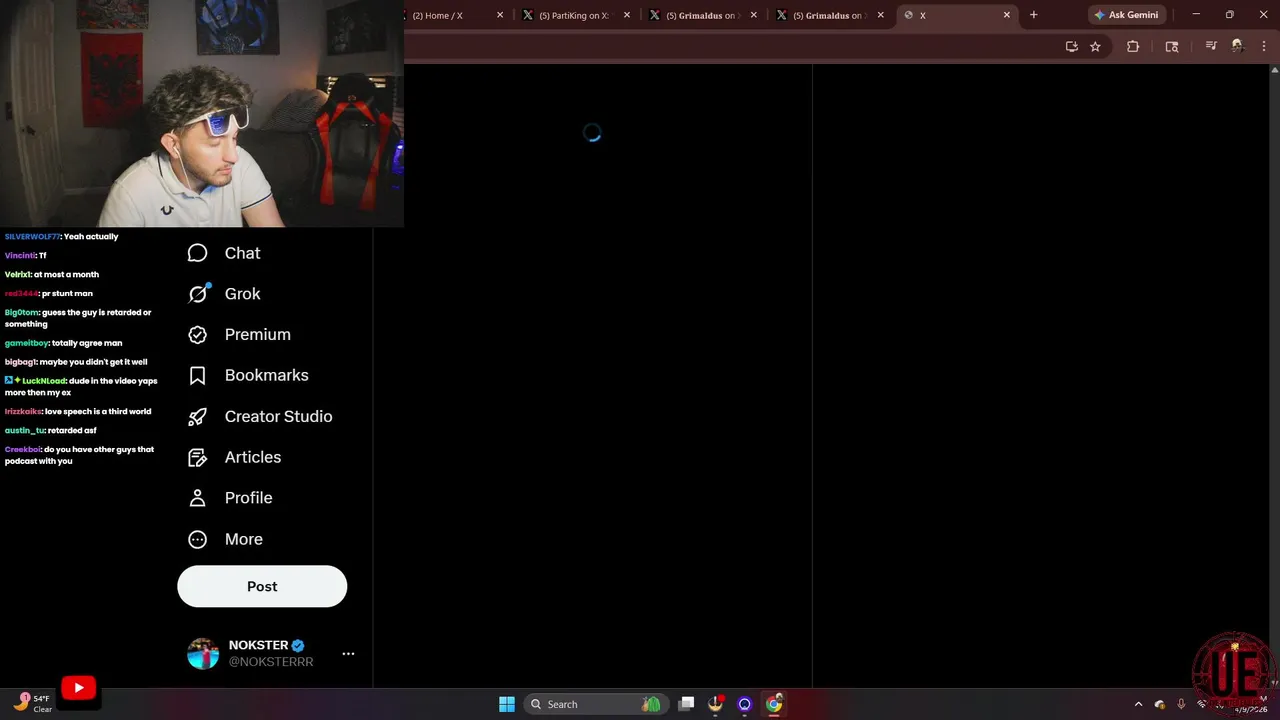Click the Creator Studio rocket icon

[198, 416]
